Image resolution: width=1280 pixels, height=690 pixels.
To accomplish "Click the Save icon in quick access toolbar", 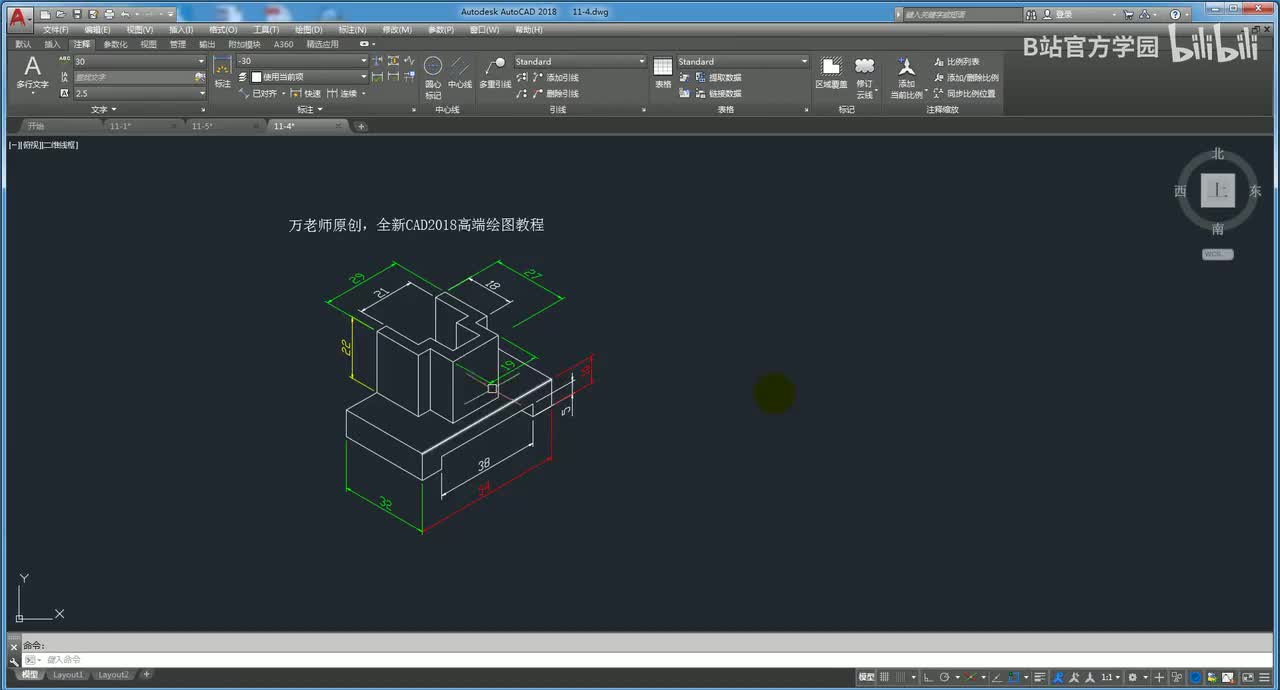I will pos(76,15).
